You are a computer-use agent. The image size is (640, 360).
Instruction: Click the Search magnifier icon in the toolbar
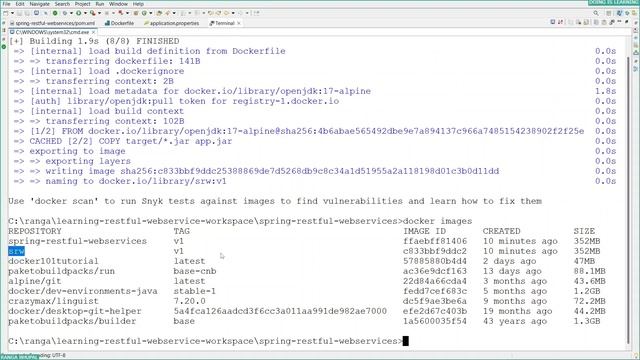596,13
